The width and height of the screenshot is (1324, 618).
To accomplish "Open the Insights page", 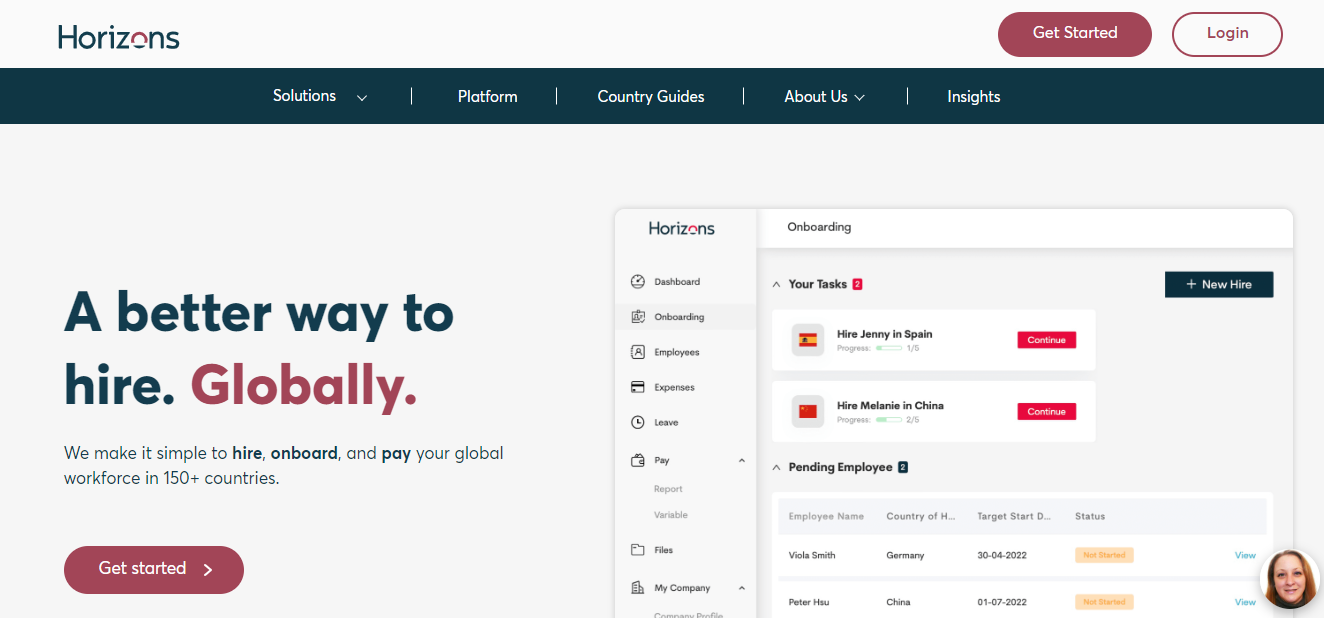I will point(974,96).
